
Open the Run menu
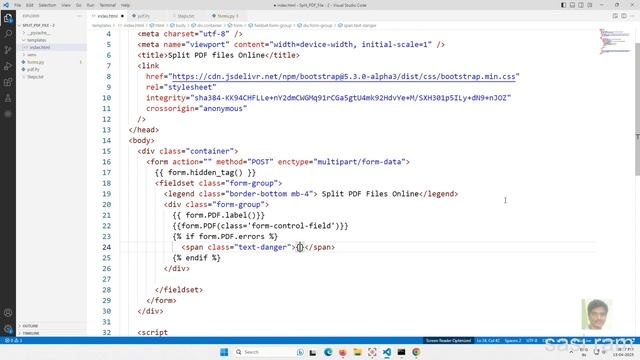tap(91, 5)
